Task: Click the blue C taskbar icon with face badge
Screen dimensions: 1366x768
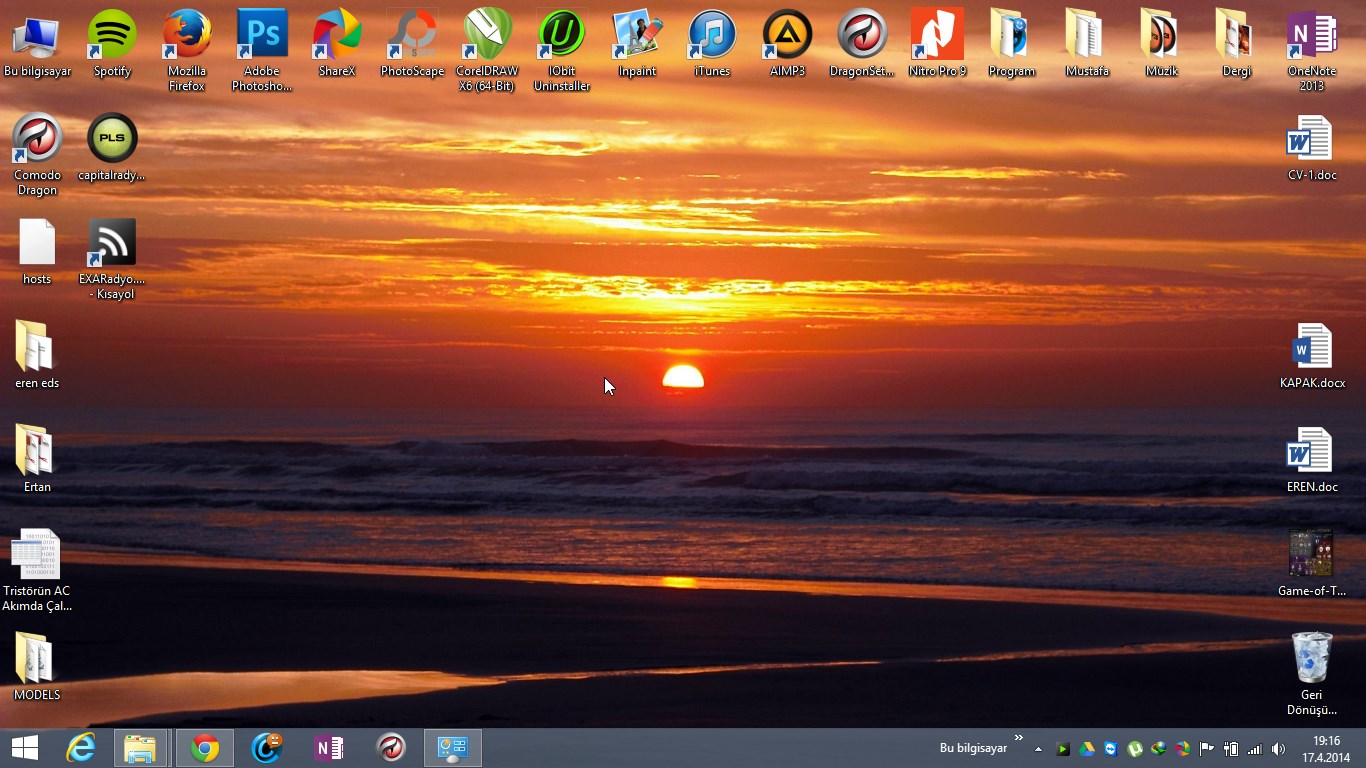Action: point(267,748)
